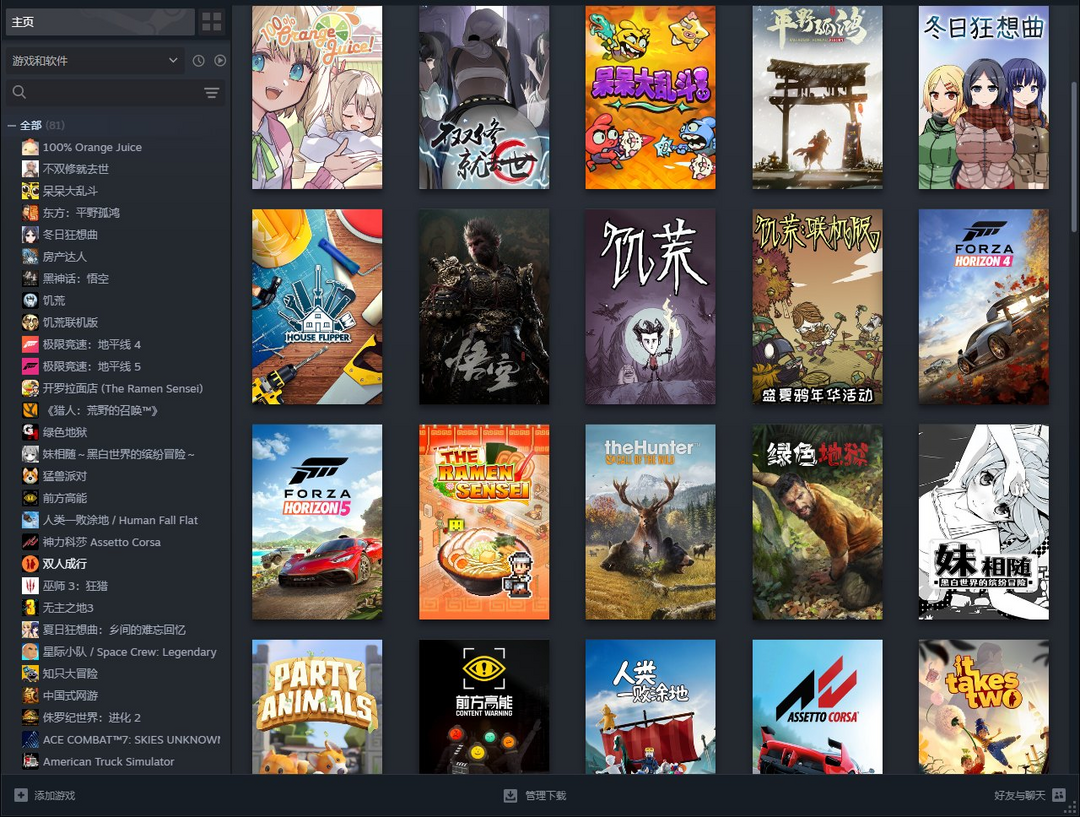Open the 游戏和软件 dropdown
The width and height of the screenshot is (1080, 817).
point(95,61)
